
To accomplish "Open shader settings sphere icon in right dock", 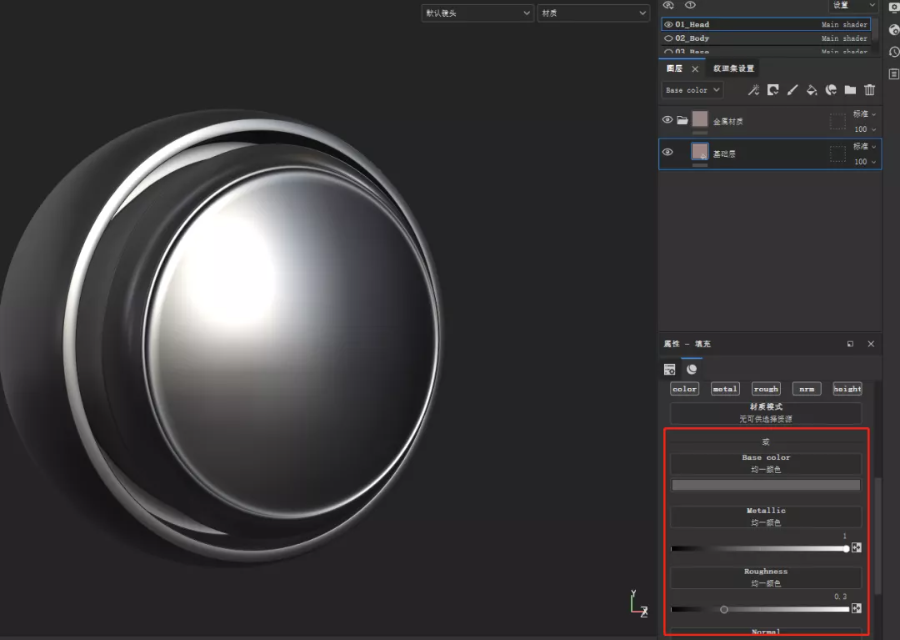I will tap(894, 30).
